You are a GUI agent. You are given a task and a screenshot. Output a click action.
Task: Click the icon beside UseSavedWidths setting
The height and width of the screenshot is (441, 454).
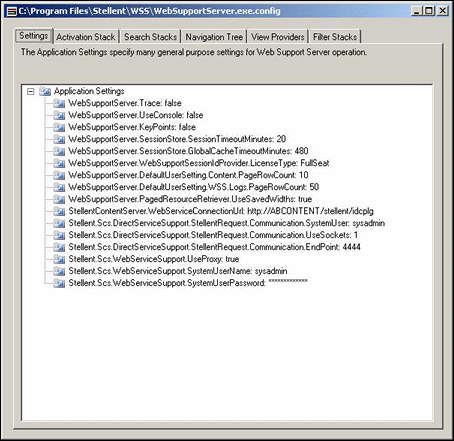pyautogui.click(x=59, y=199)
